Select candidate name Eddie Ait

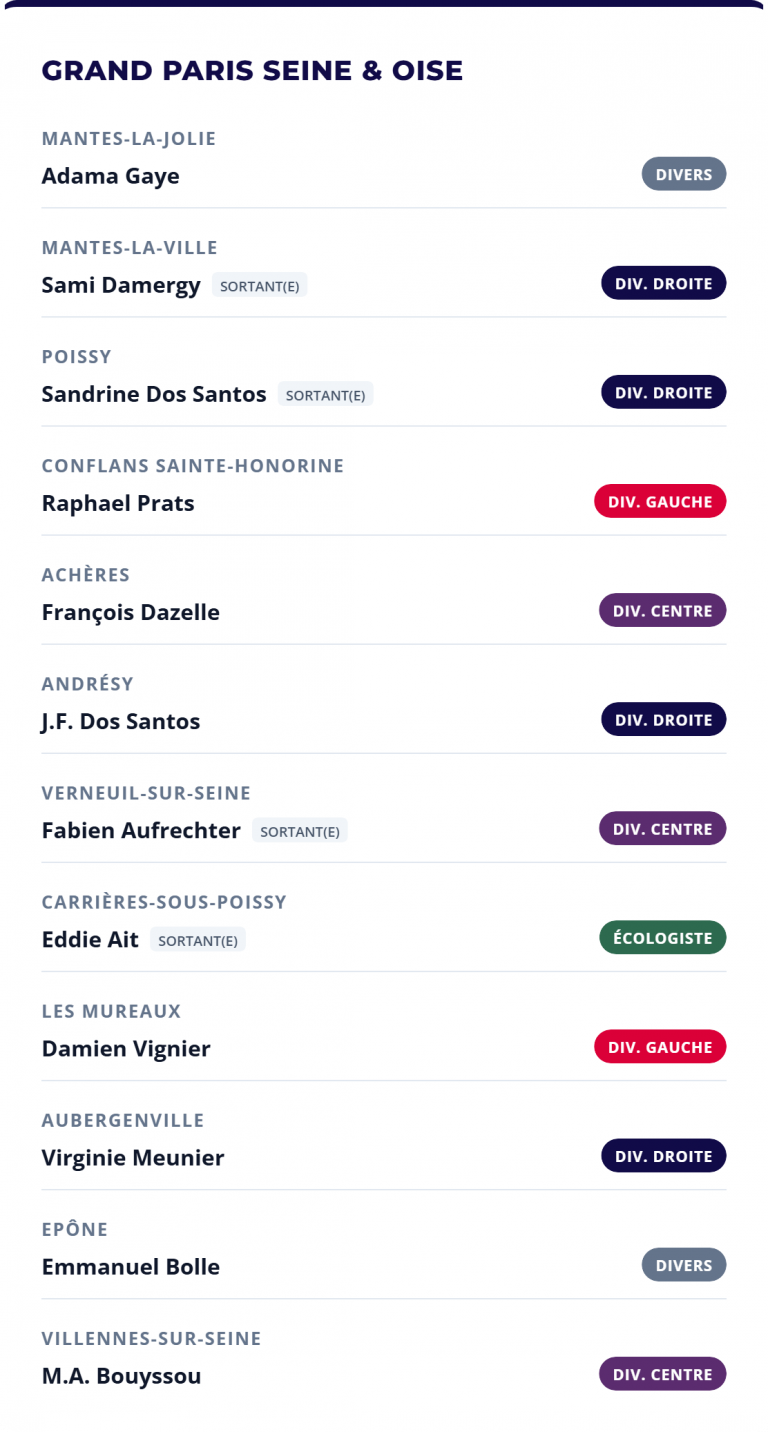(90, 939)
